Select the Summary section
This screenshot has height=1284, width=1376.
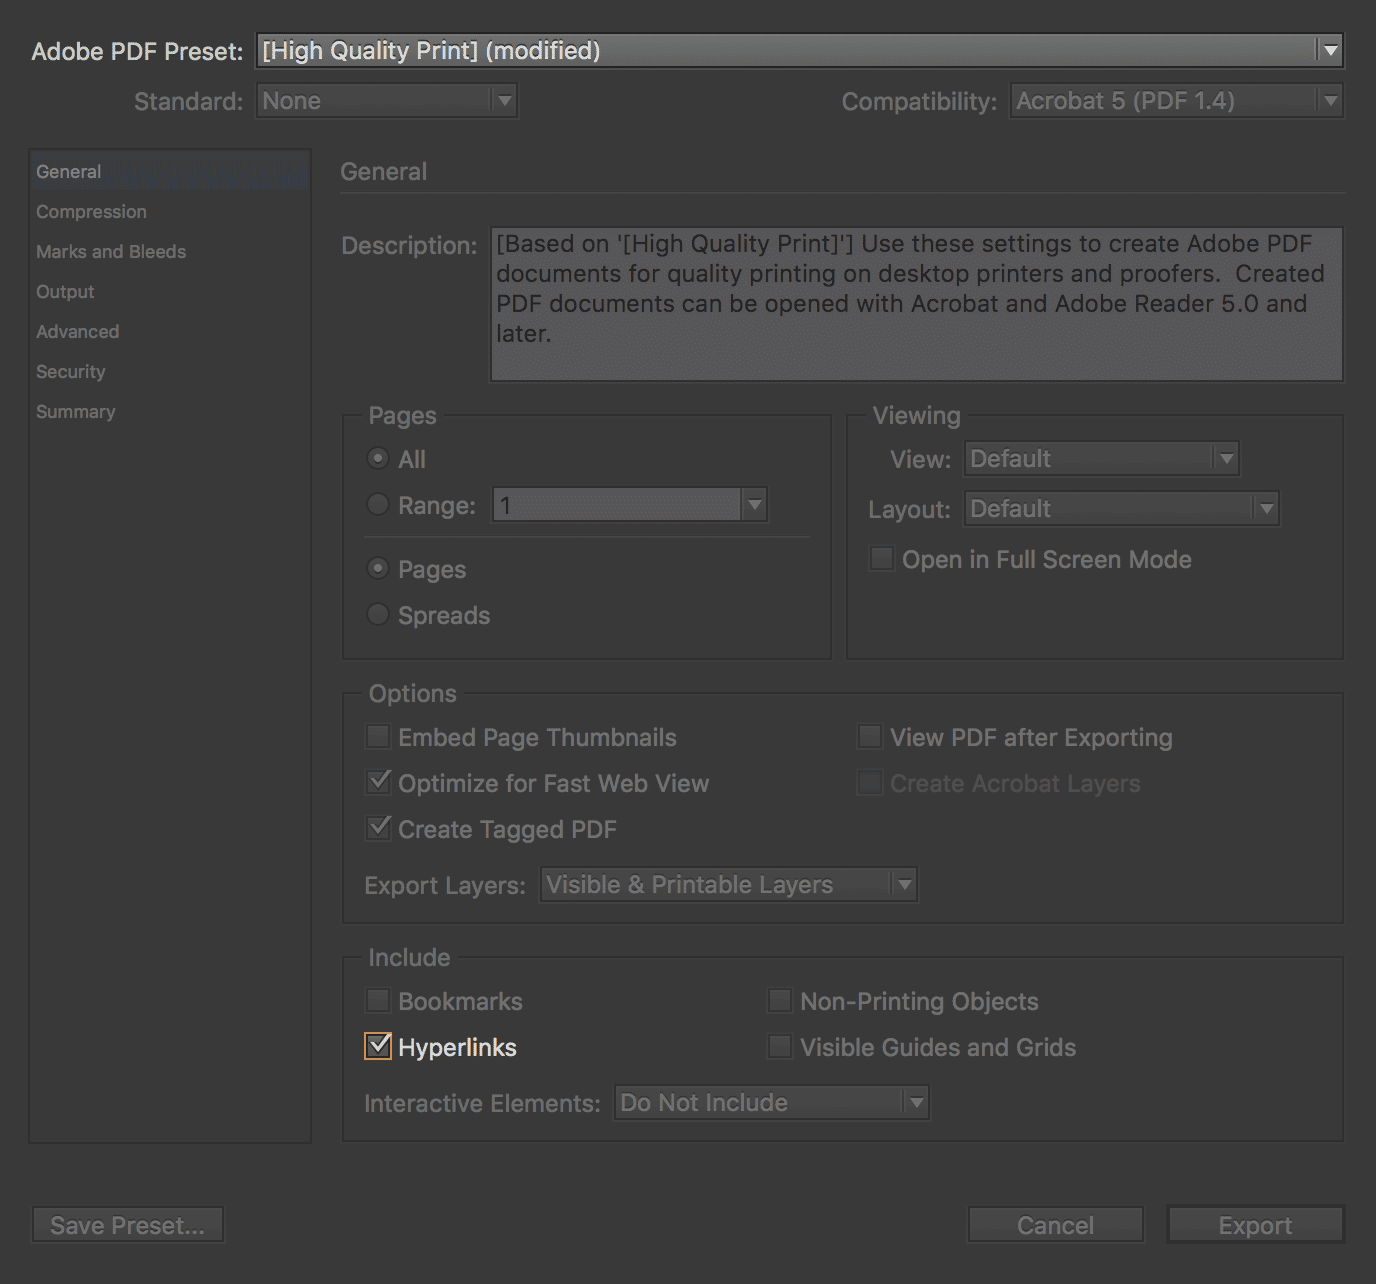tap(75, 412)
